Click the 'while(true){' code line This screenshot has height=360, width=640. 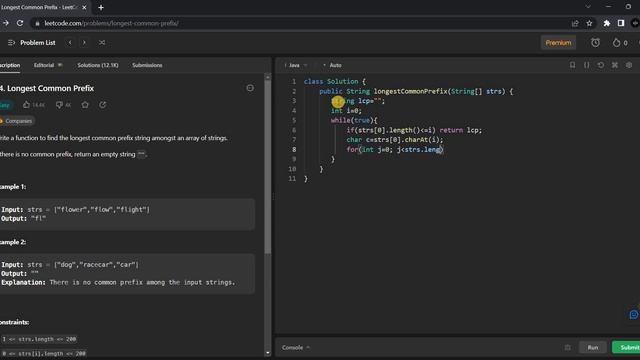pyautogui.click(x=354, y=120)
